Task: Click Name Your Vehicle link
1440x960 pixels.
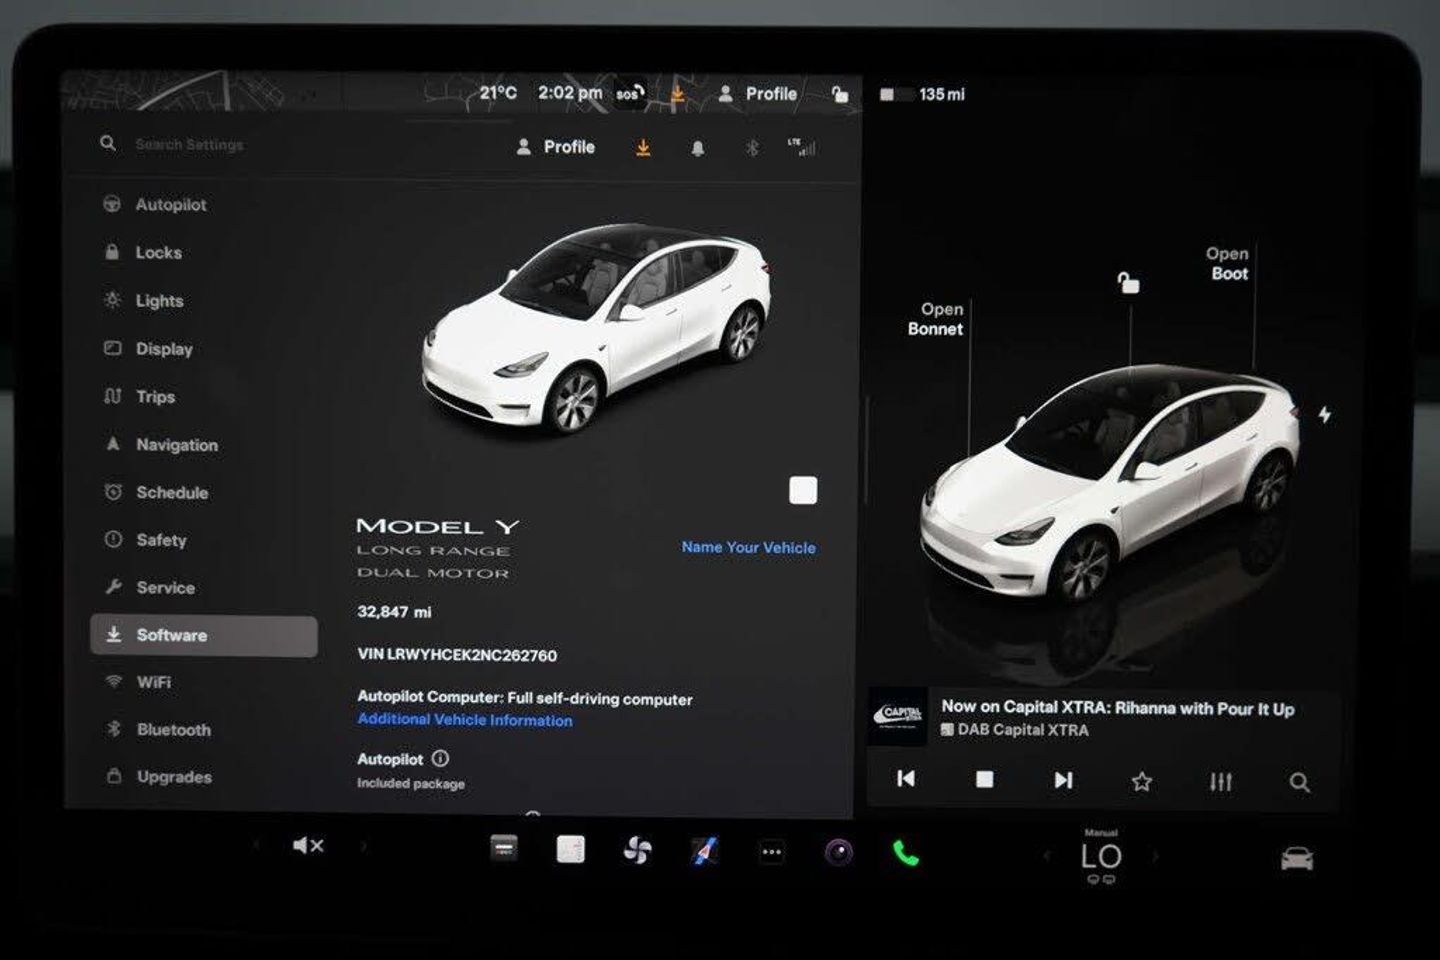Action: [x=748, y=547]
